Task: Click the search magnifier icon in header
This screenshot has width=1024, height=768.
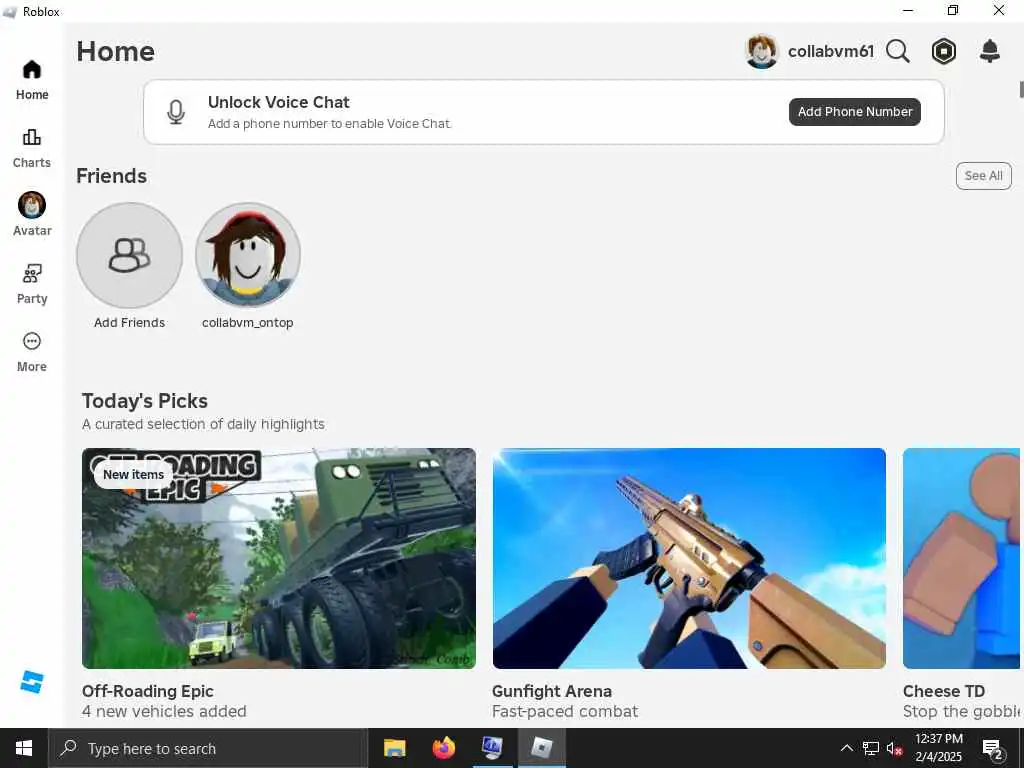Action: click(898, 51)
